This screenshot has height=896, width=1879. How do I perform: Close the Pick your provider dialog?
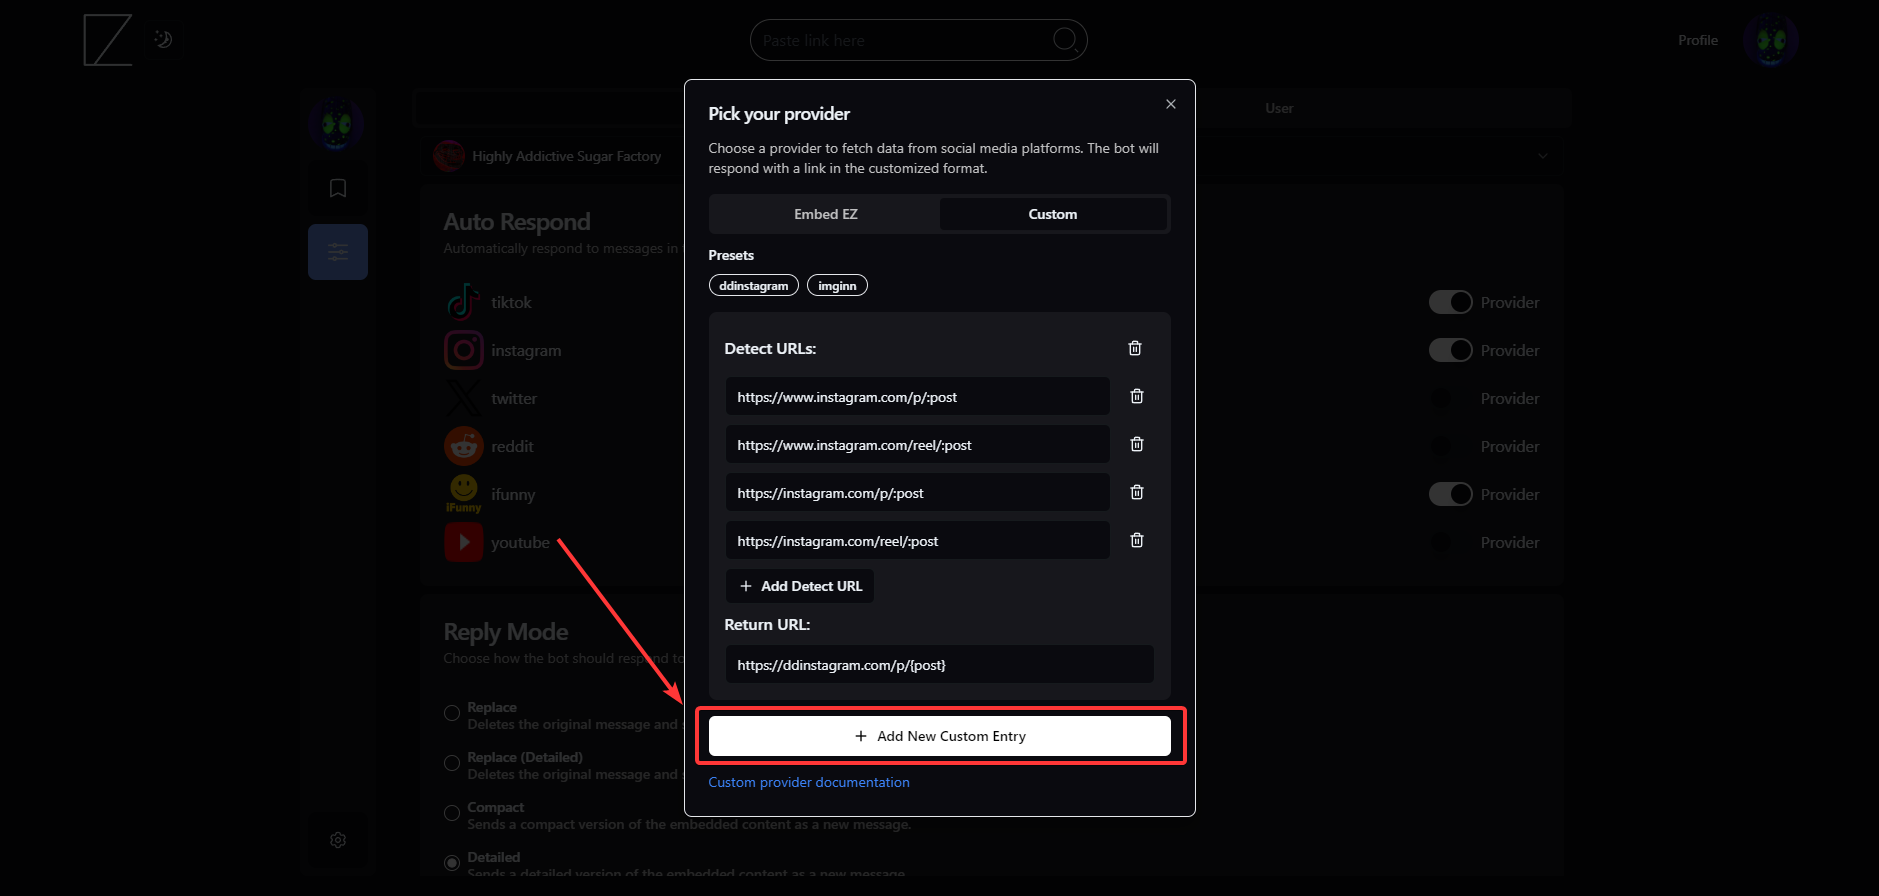click(1170, 104)
